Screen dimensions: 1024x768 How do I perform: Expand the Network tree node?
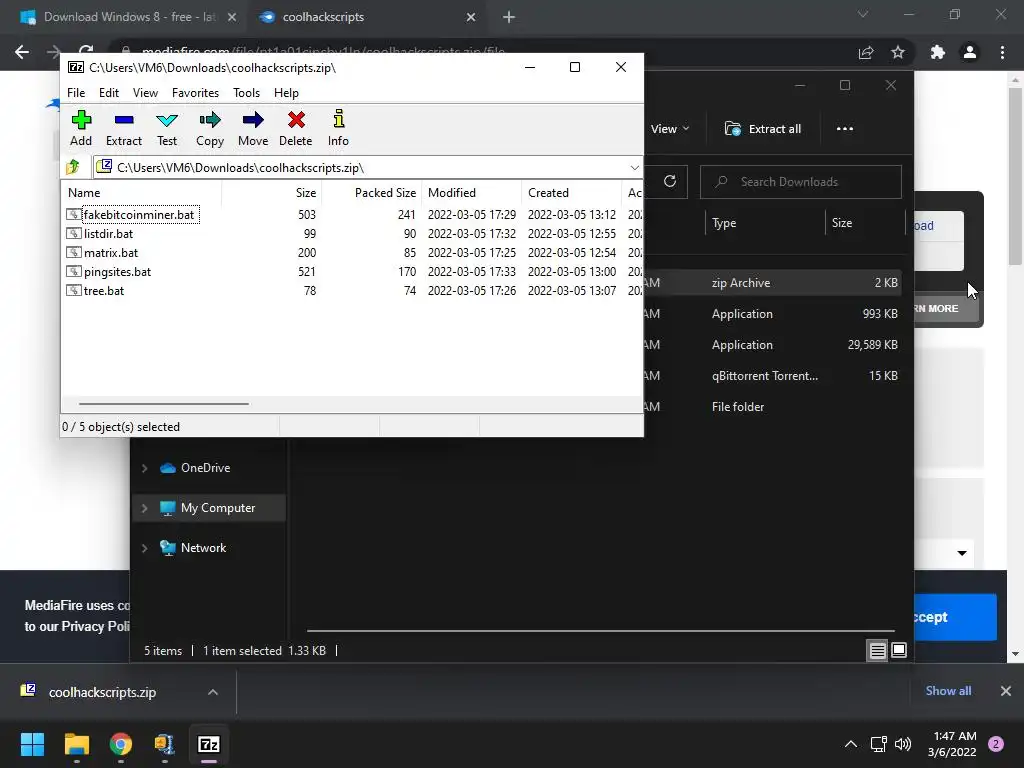[x=144, y=549]
